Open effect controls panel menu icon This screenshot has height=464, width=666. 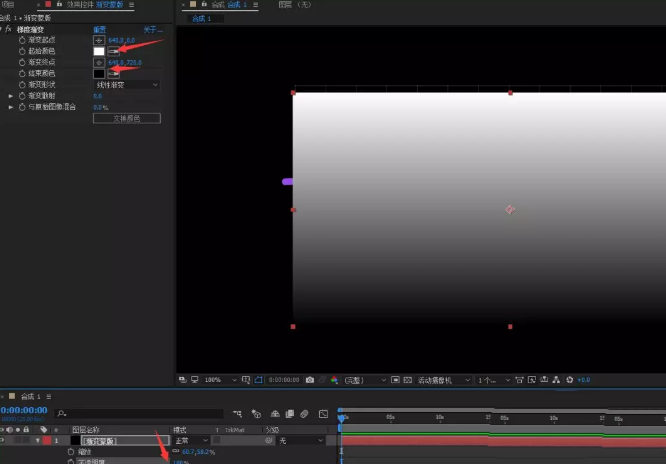point(132,5)
